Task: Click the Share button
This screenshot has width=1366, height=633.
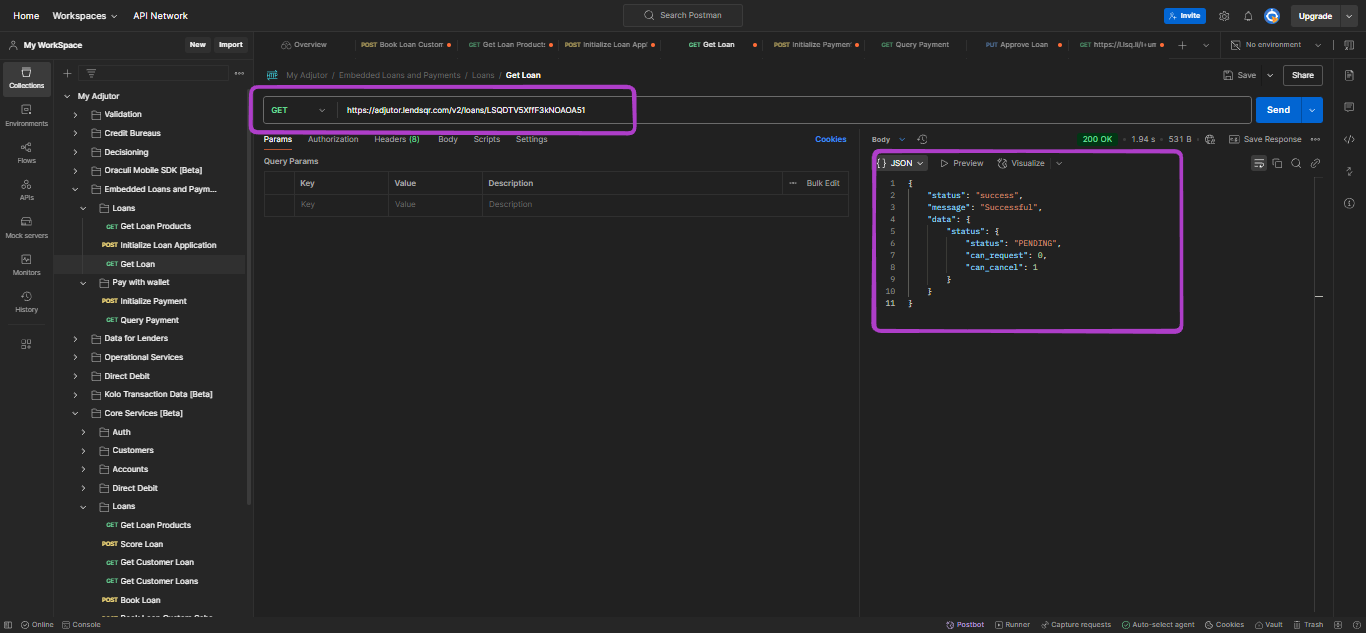Action: (1303, 75)
